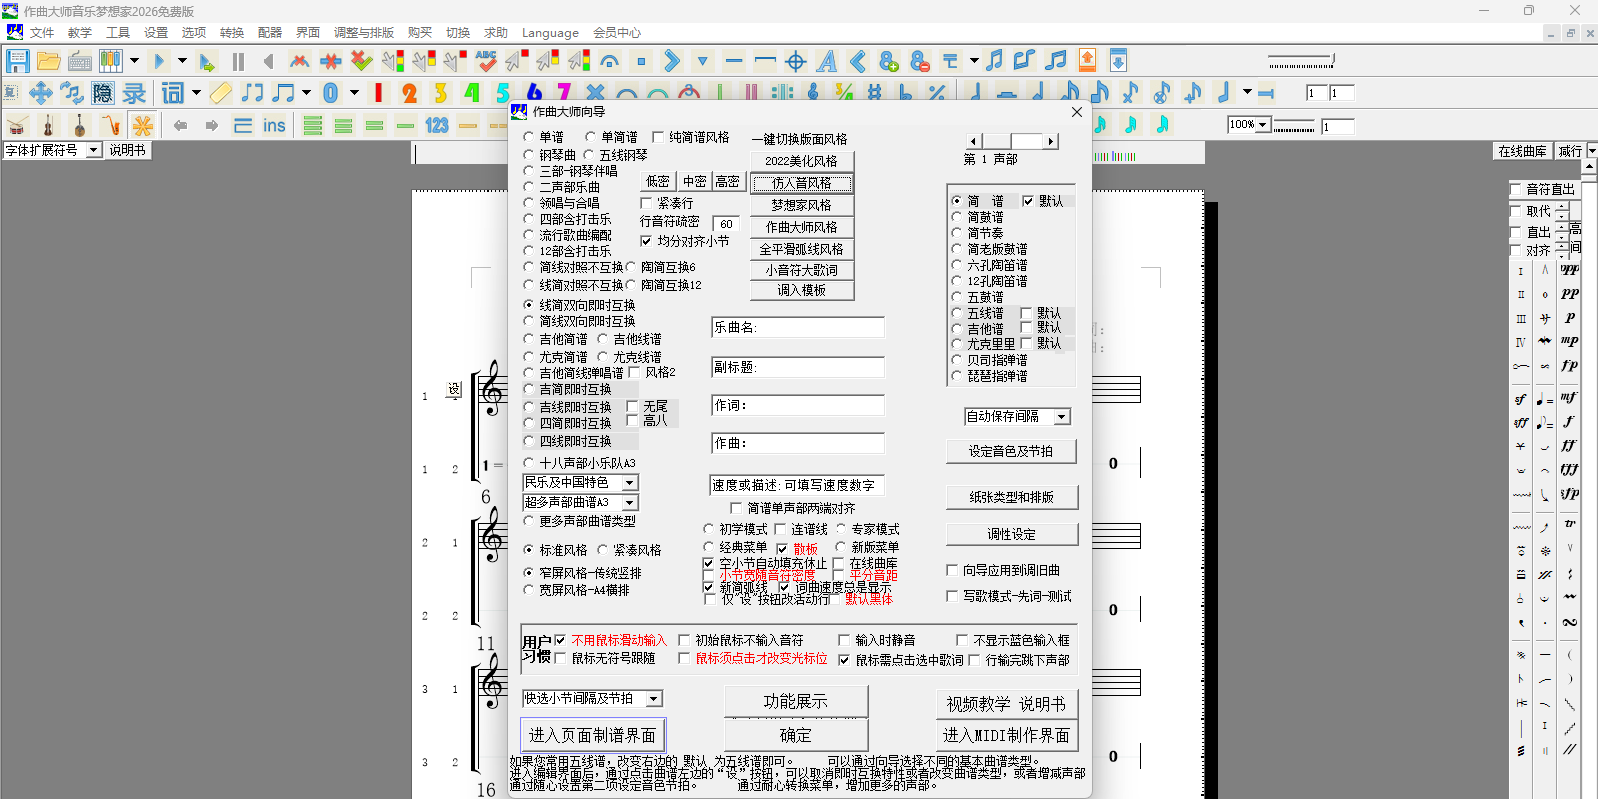
Task: Click the piano keys toolbar icon
Action: pos(110,61)
